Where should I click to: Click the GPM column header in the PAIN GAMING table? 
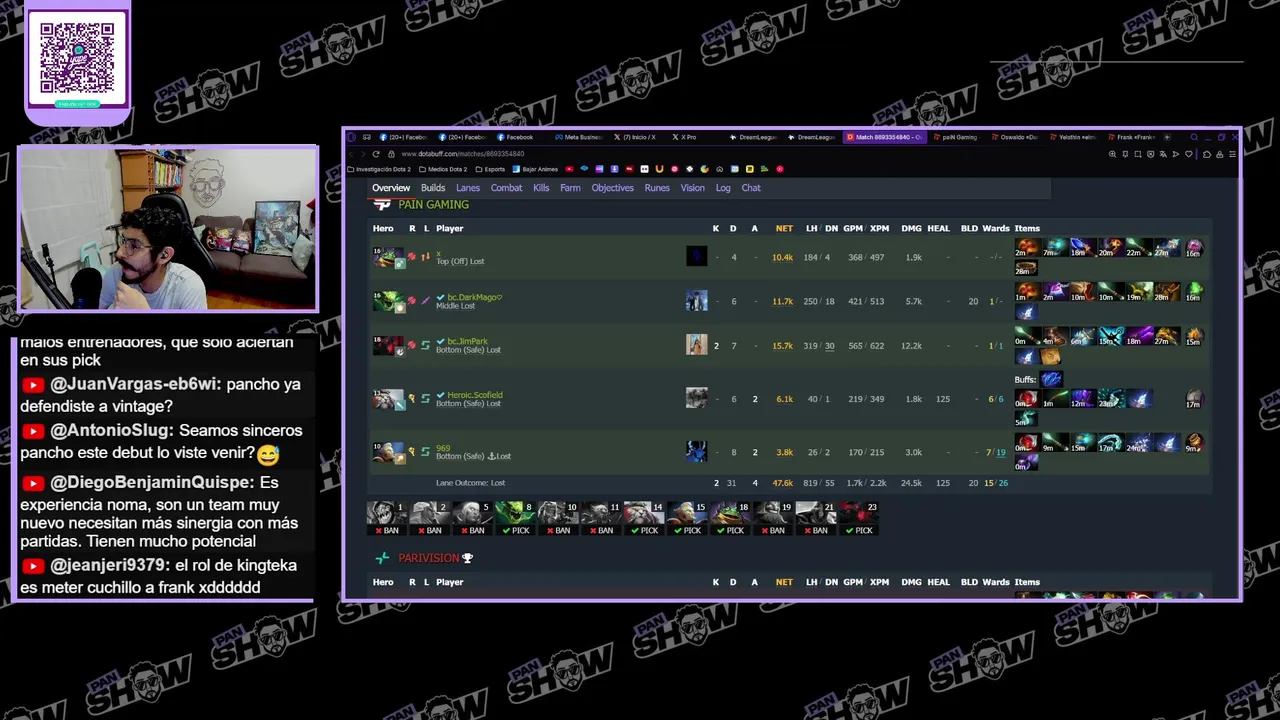pos(853,229)
